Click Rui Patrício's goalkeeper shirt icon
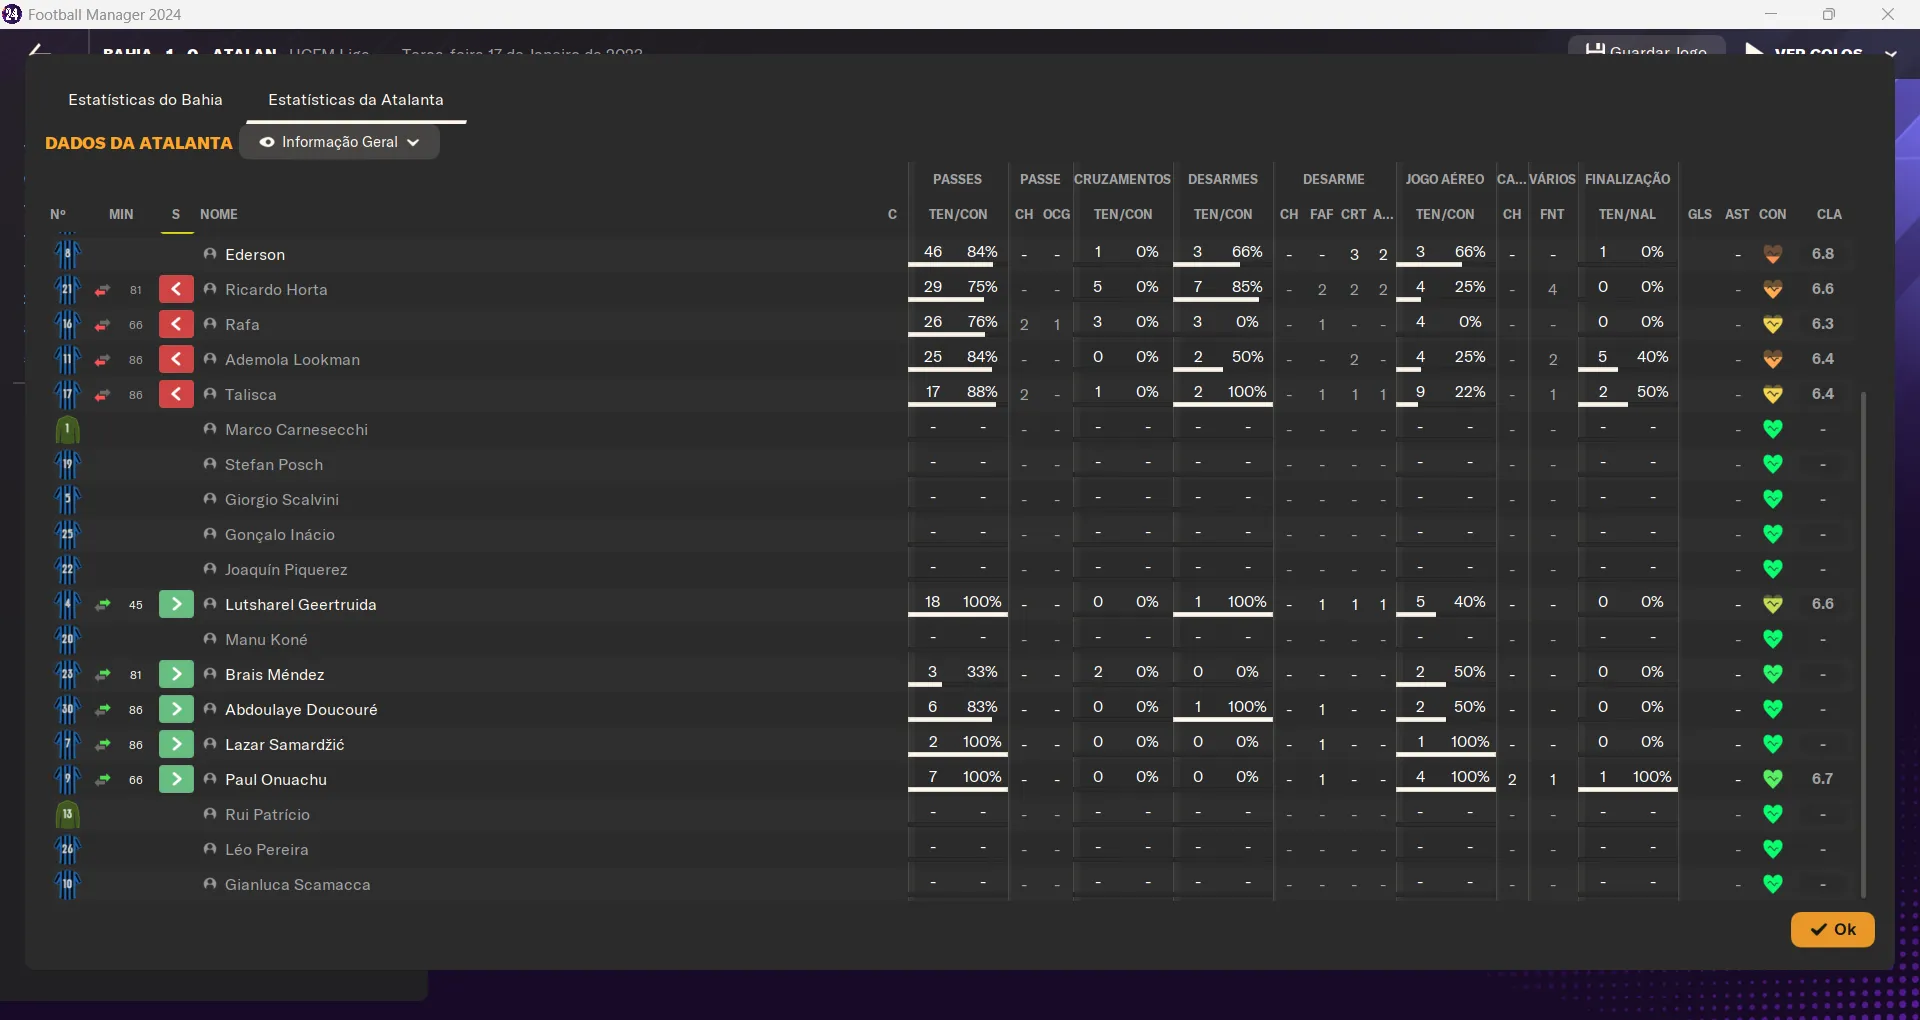This screenshot has width=1920, height=1020. [67, 815]
